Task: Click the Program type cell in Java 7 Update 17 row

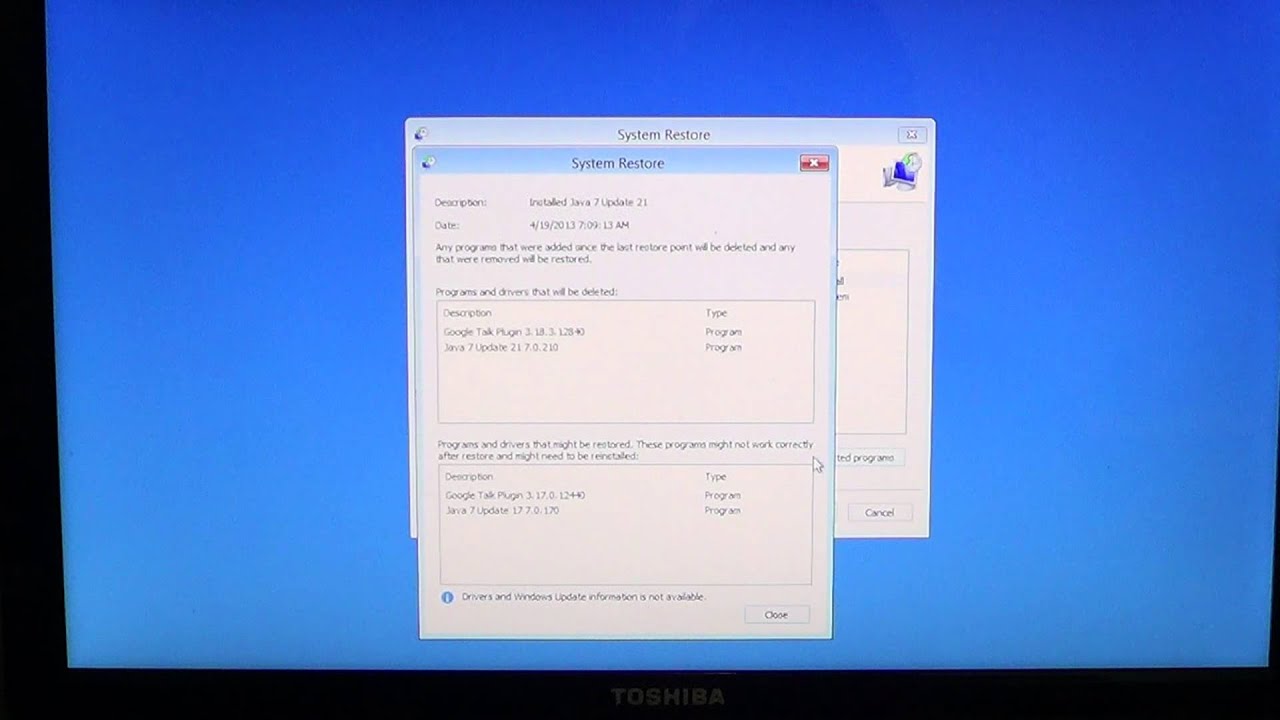Action: point(722,510)
